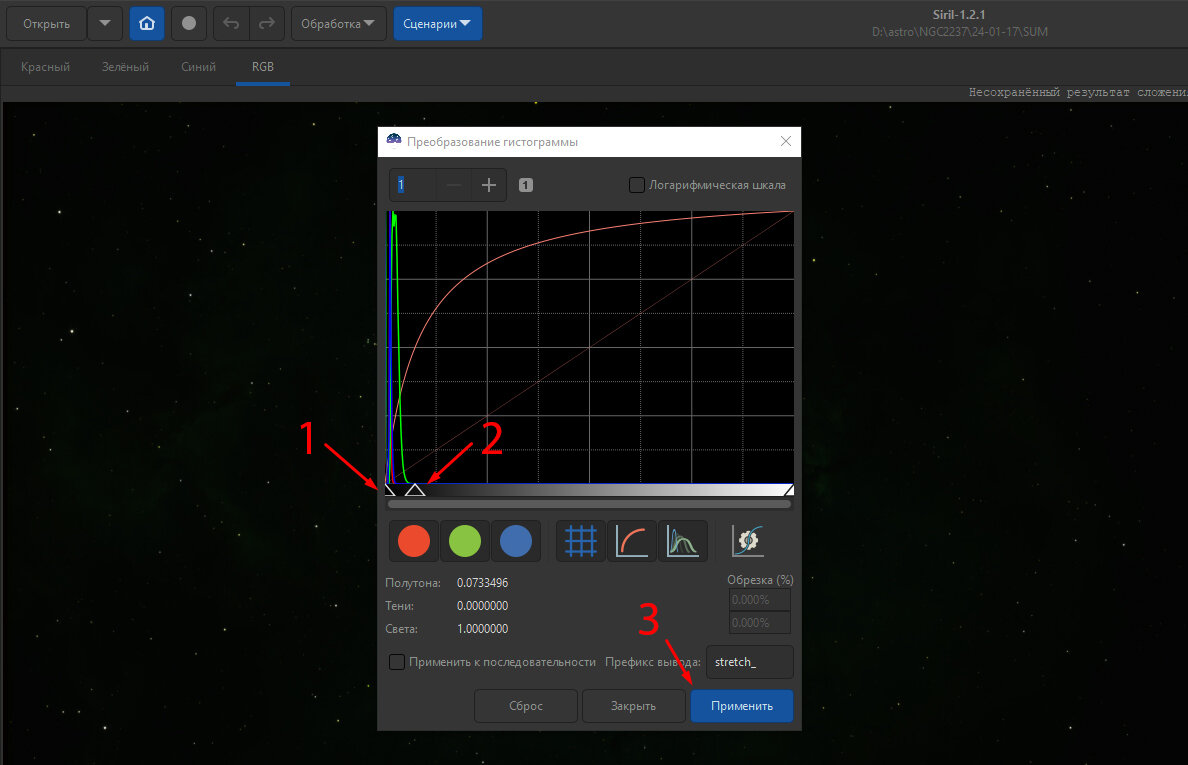Click the Применить button
Viewport: 1188px width, 765px height.
[x=742, y=706]
